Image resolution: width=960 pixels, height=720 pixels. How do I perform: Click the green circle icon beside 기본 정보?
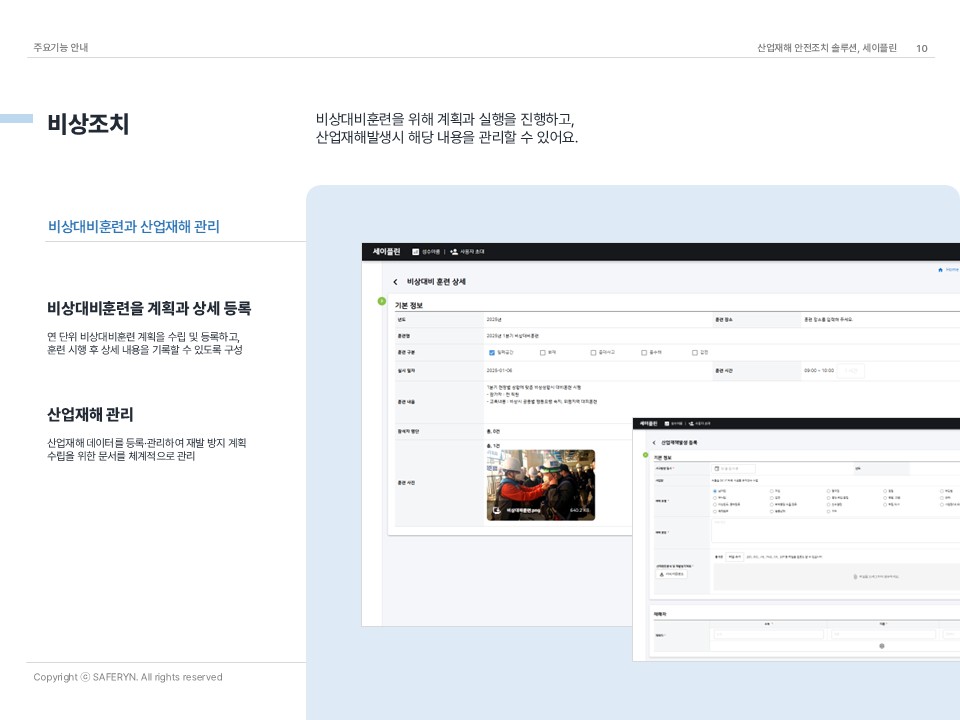(x=381, y=300)
